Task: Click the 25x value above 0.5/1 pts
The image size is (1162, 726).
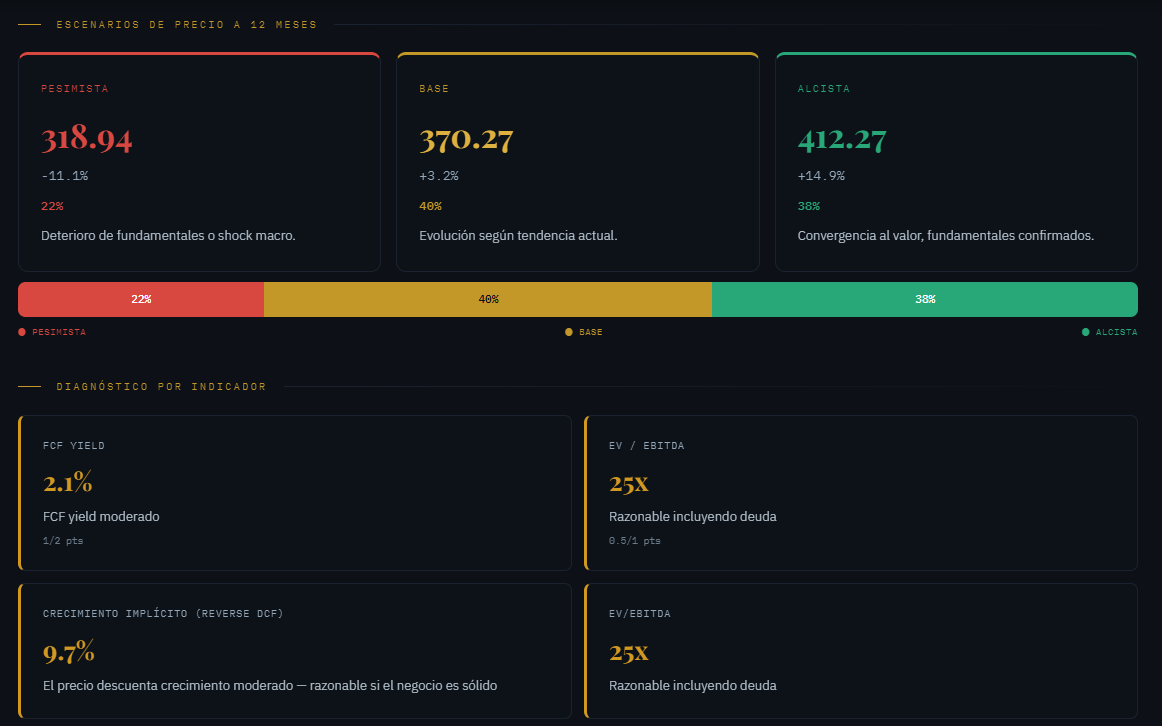Action: tap(628, 484)
